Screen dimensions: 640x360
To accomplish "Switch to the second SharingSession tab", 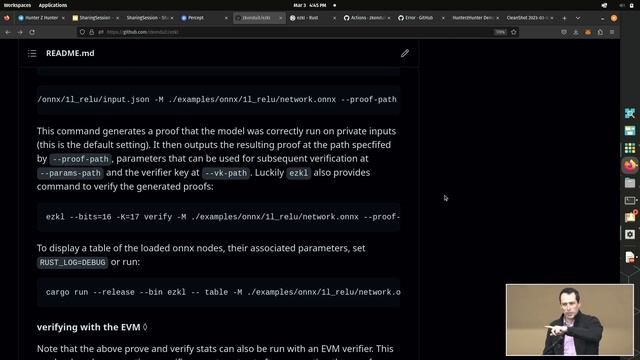I will [149, 18].
